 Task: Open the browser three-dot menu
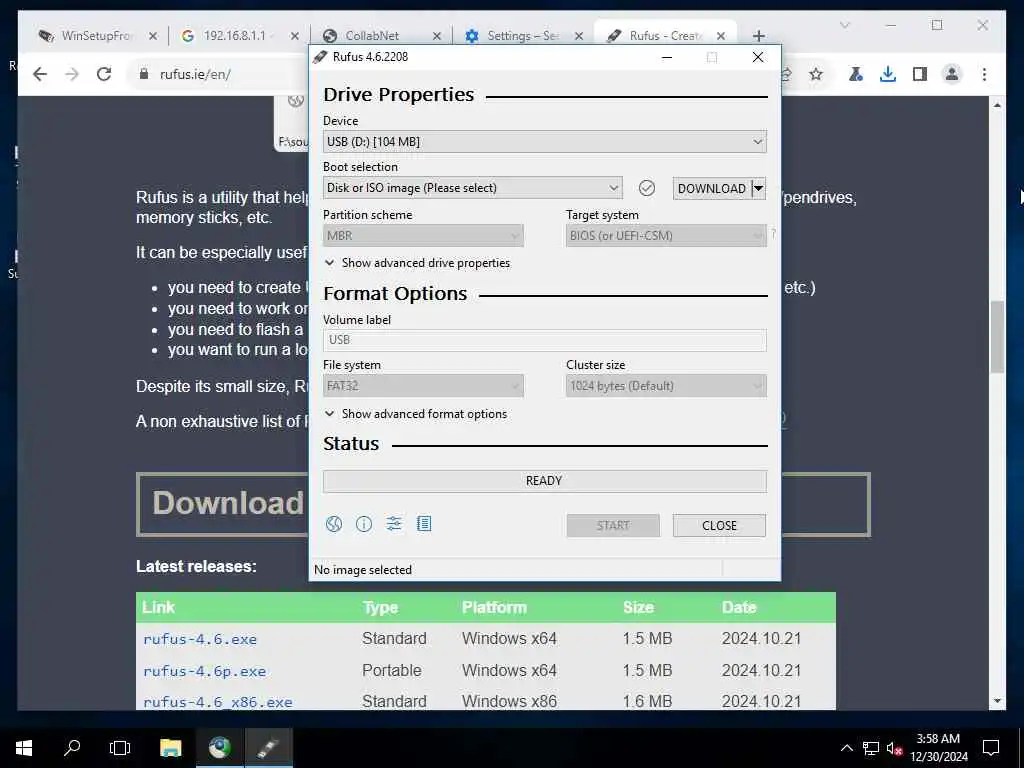(984, 74)
